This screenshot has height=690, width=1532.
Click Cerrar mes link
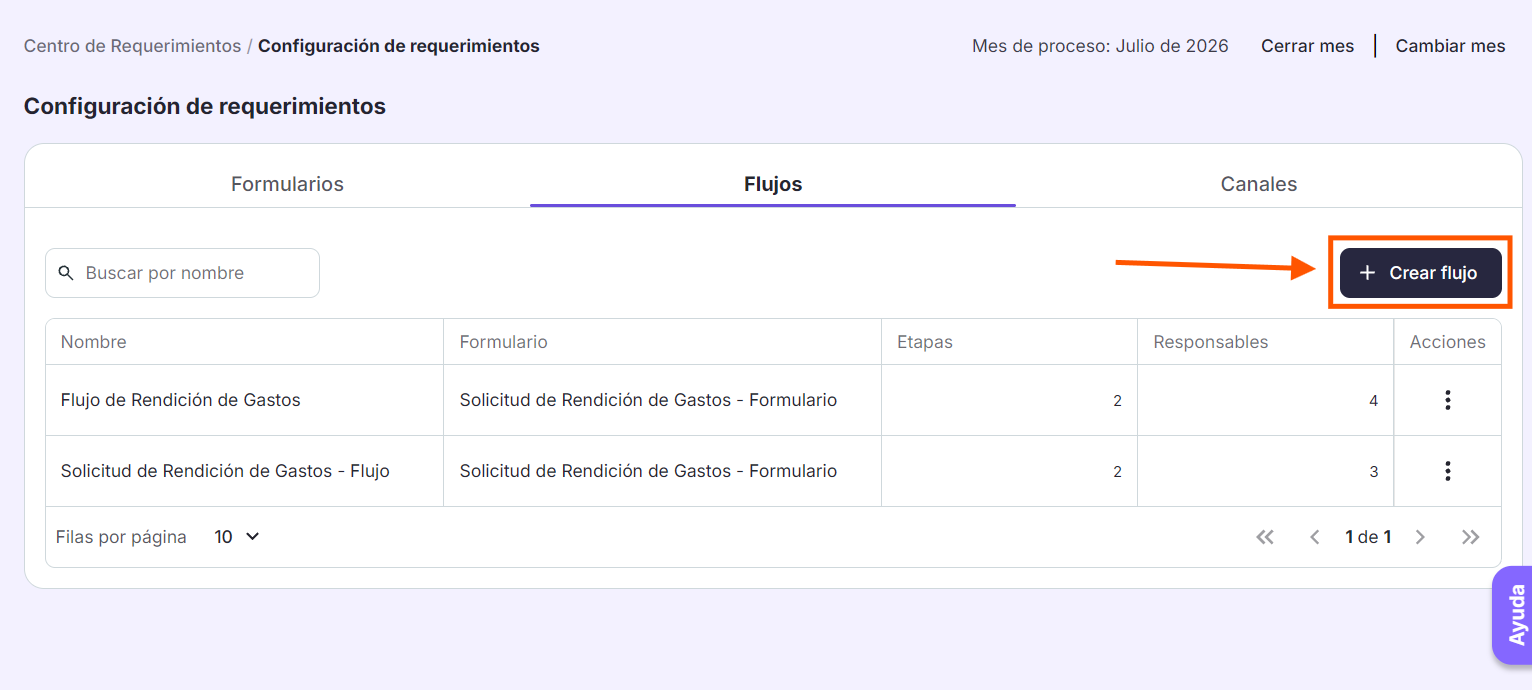pos(1307,46)
